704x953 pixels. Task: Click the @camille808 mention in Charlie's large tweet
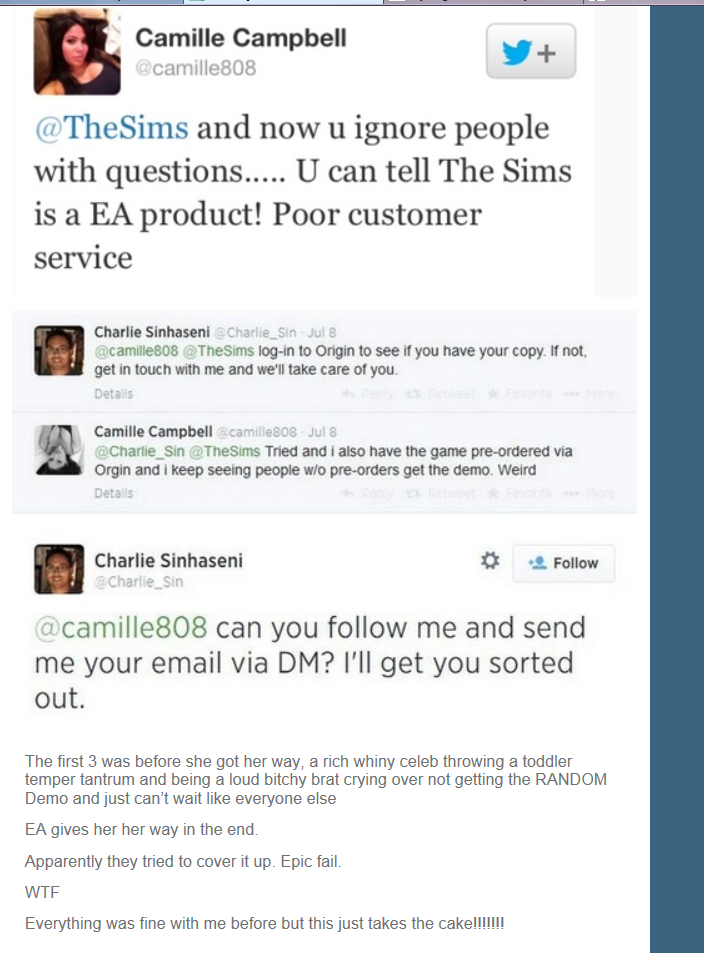coord(121,627)
